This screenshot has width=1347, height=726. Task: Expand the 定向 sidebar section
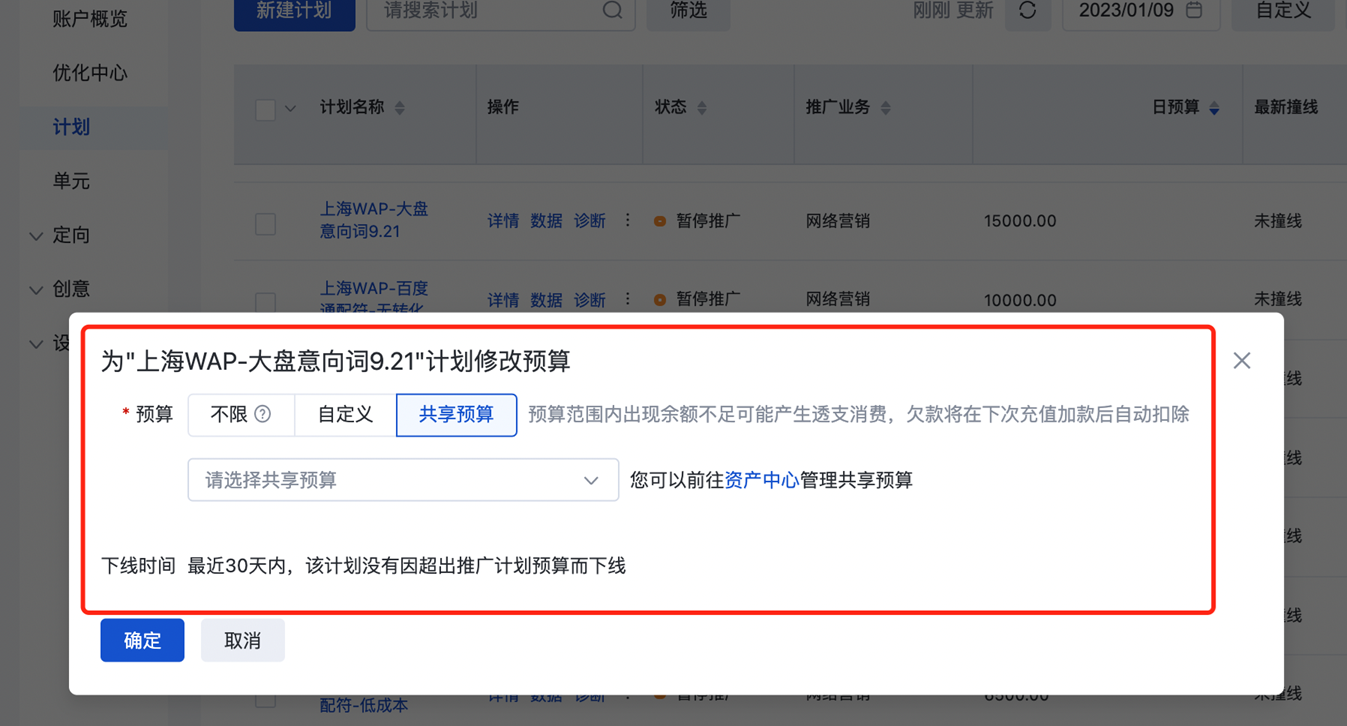(60, 235)
